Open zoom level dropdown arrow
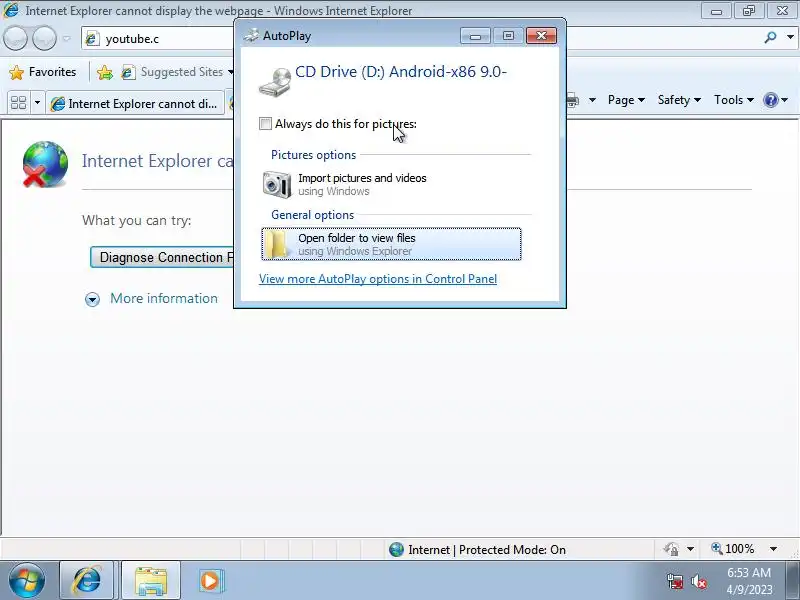 click(773, 549)
